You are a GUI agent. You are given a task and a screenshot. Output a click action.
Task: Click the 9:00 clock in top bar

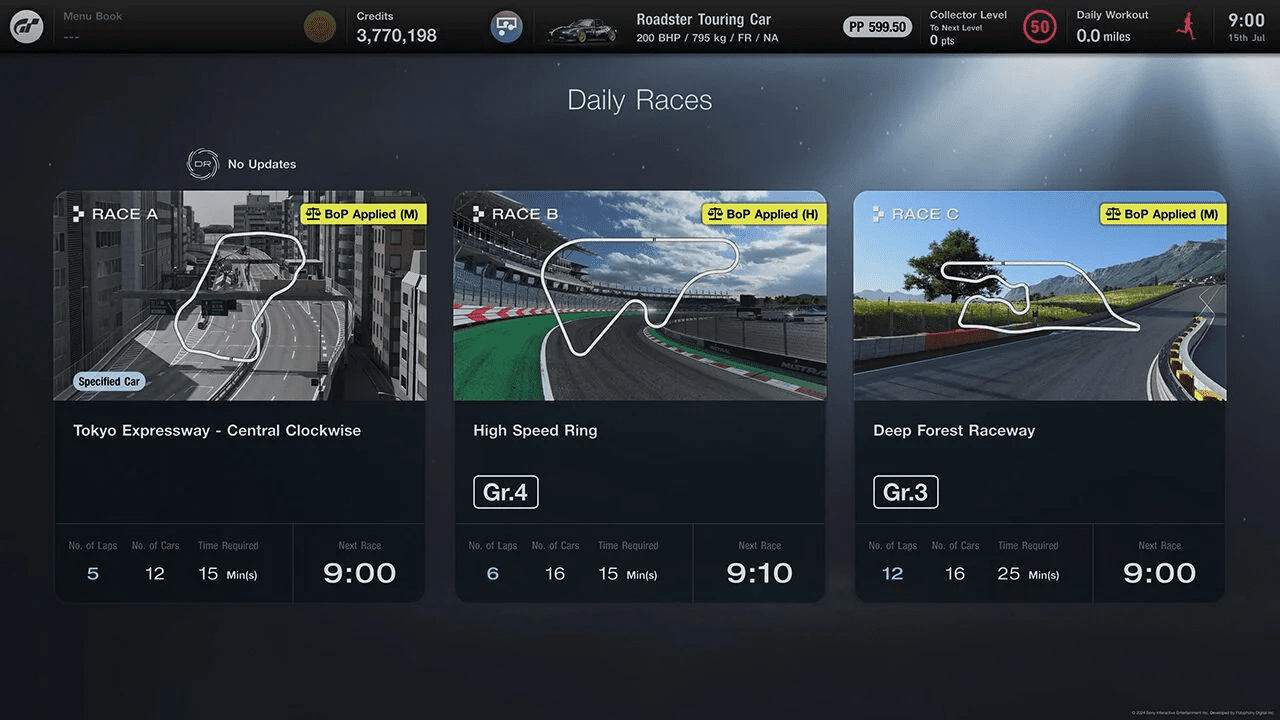click(1246, 20)
